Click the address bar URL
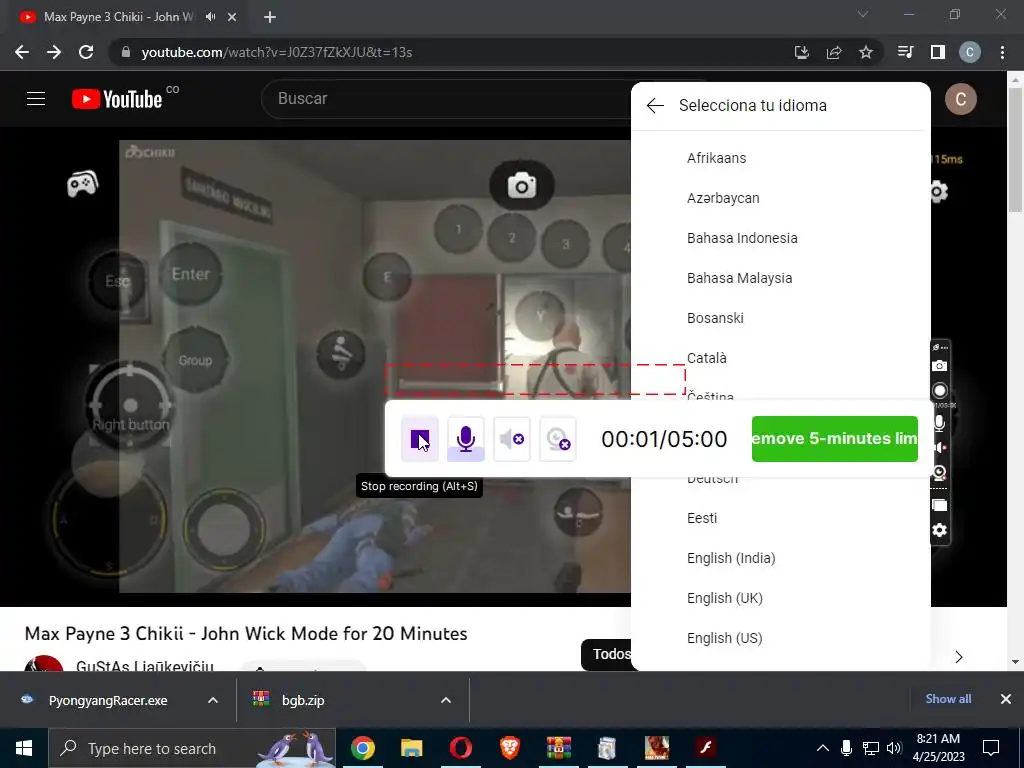The height and width of the screenshot is (768, 1024). click(x=277, y=52)
